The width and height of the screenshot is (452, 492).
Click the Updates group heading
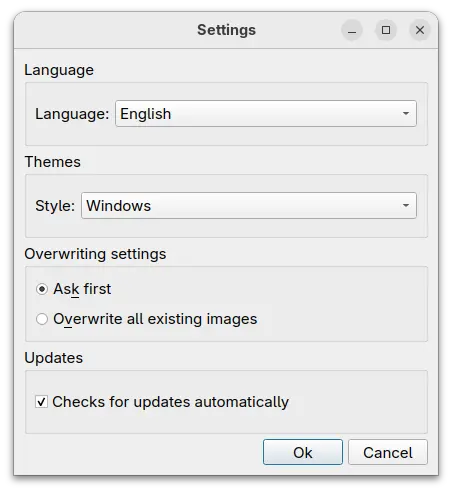click(54, 358)
